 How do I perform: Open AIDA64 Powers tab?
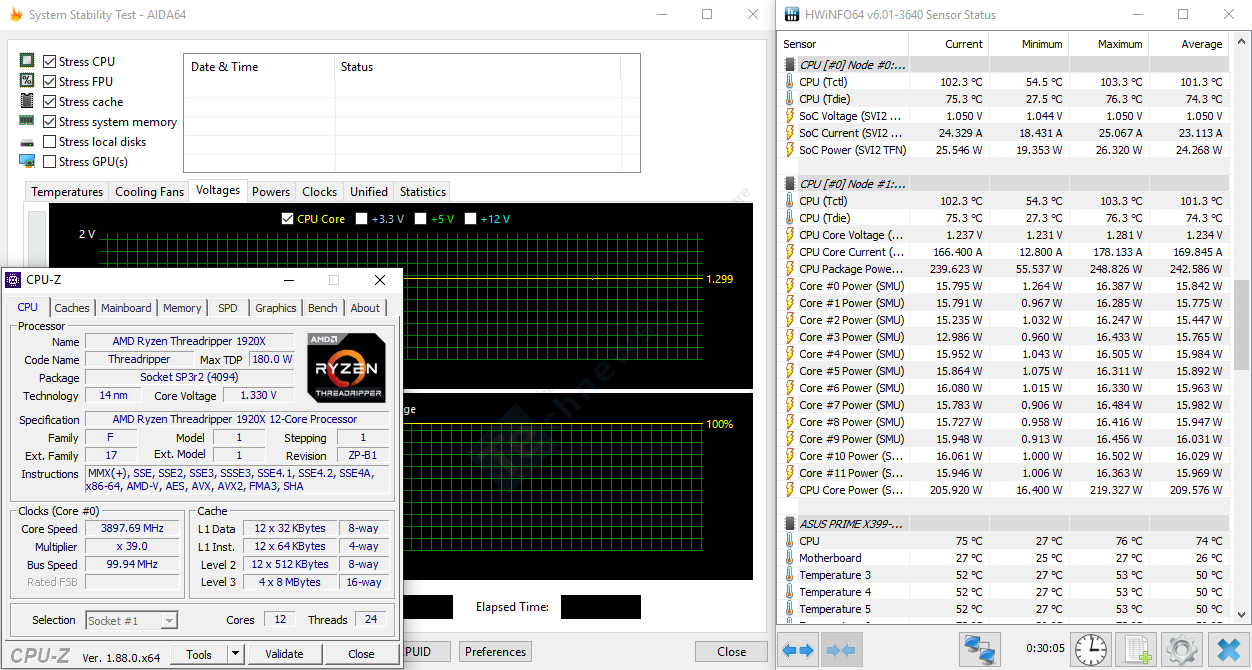(271, 191)
